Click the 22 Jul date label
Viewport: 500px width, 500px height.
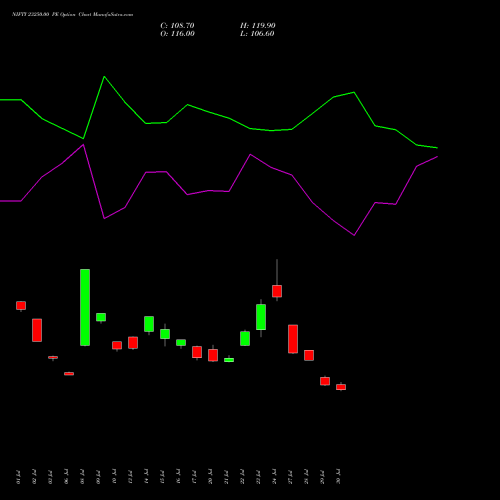(242, 477)
